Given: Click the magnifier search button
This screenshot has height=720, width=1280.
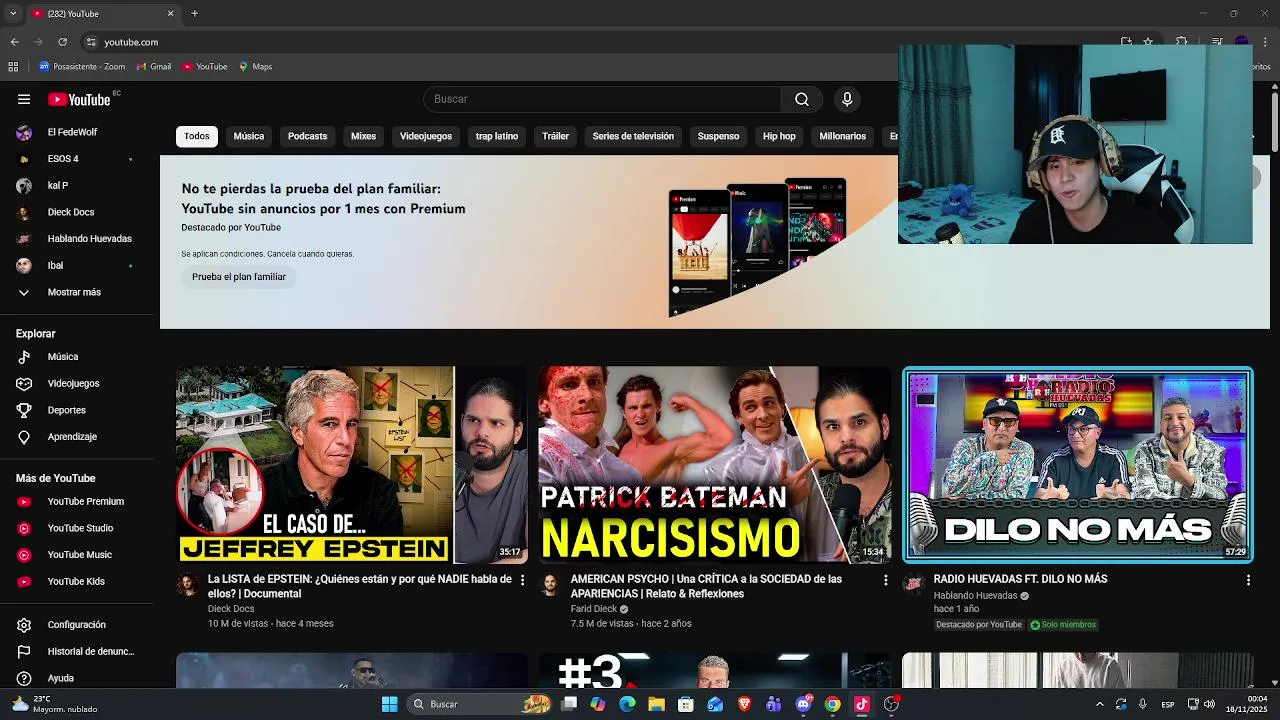Looking at the screenshot, I should tap(802, 99).
